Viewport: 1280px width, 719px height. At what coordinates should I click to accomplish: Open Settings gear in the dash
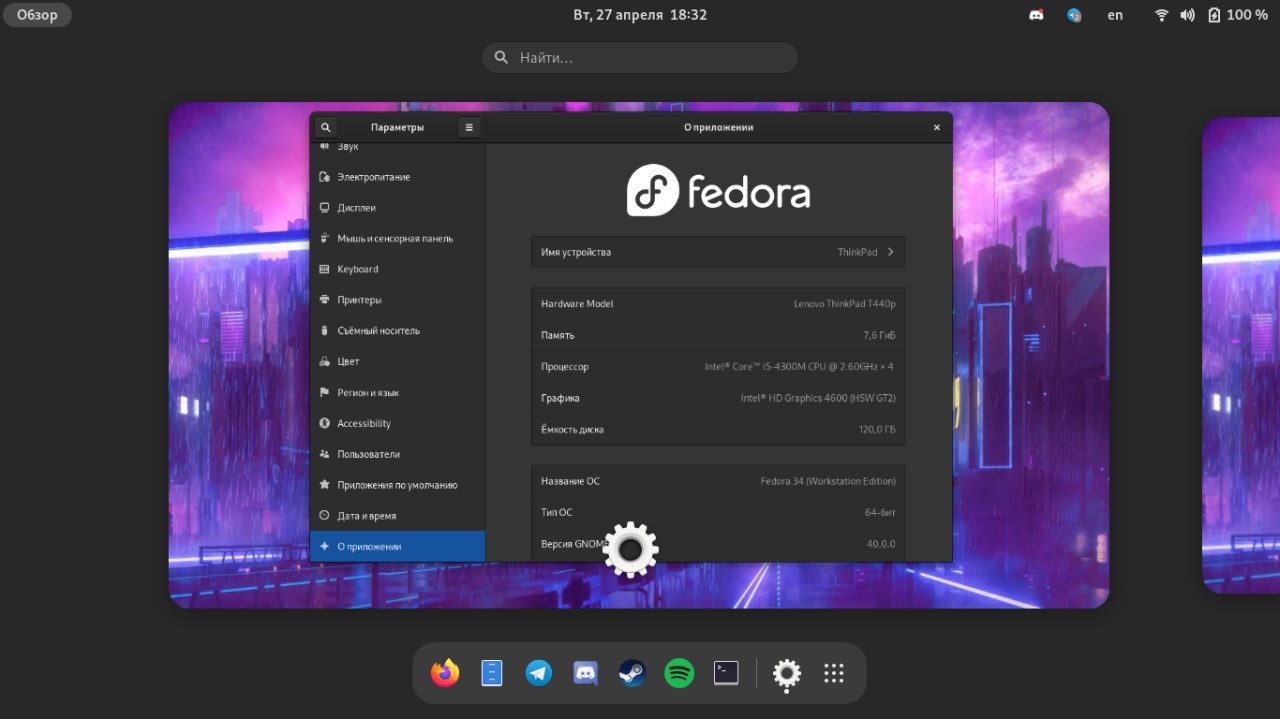click(x=787, y=675)
